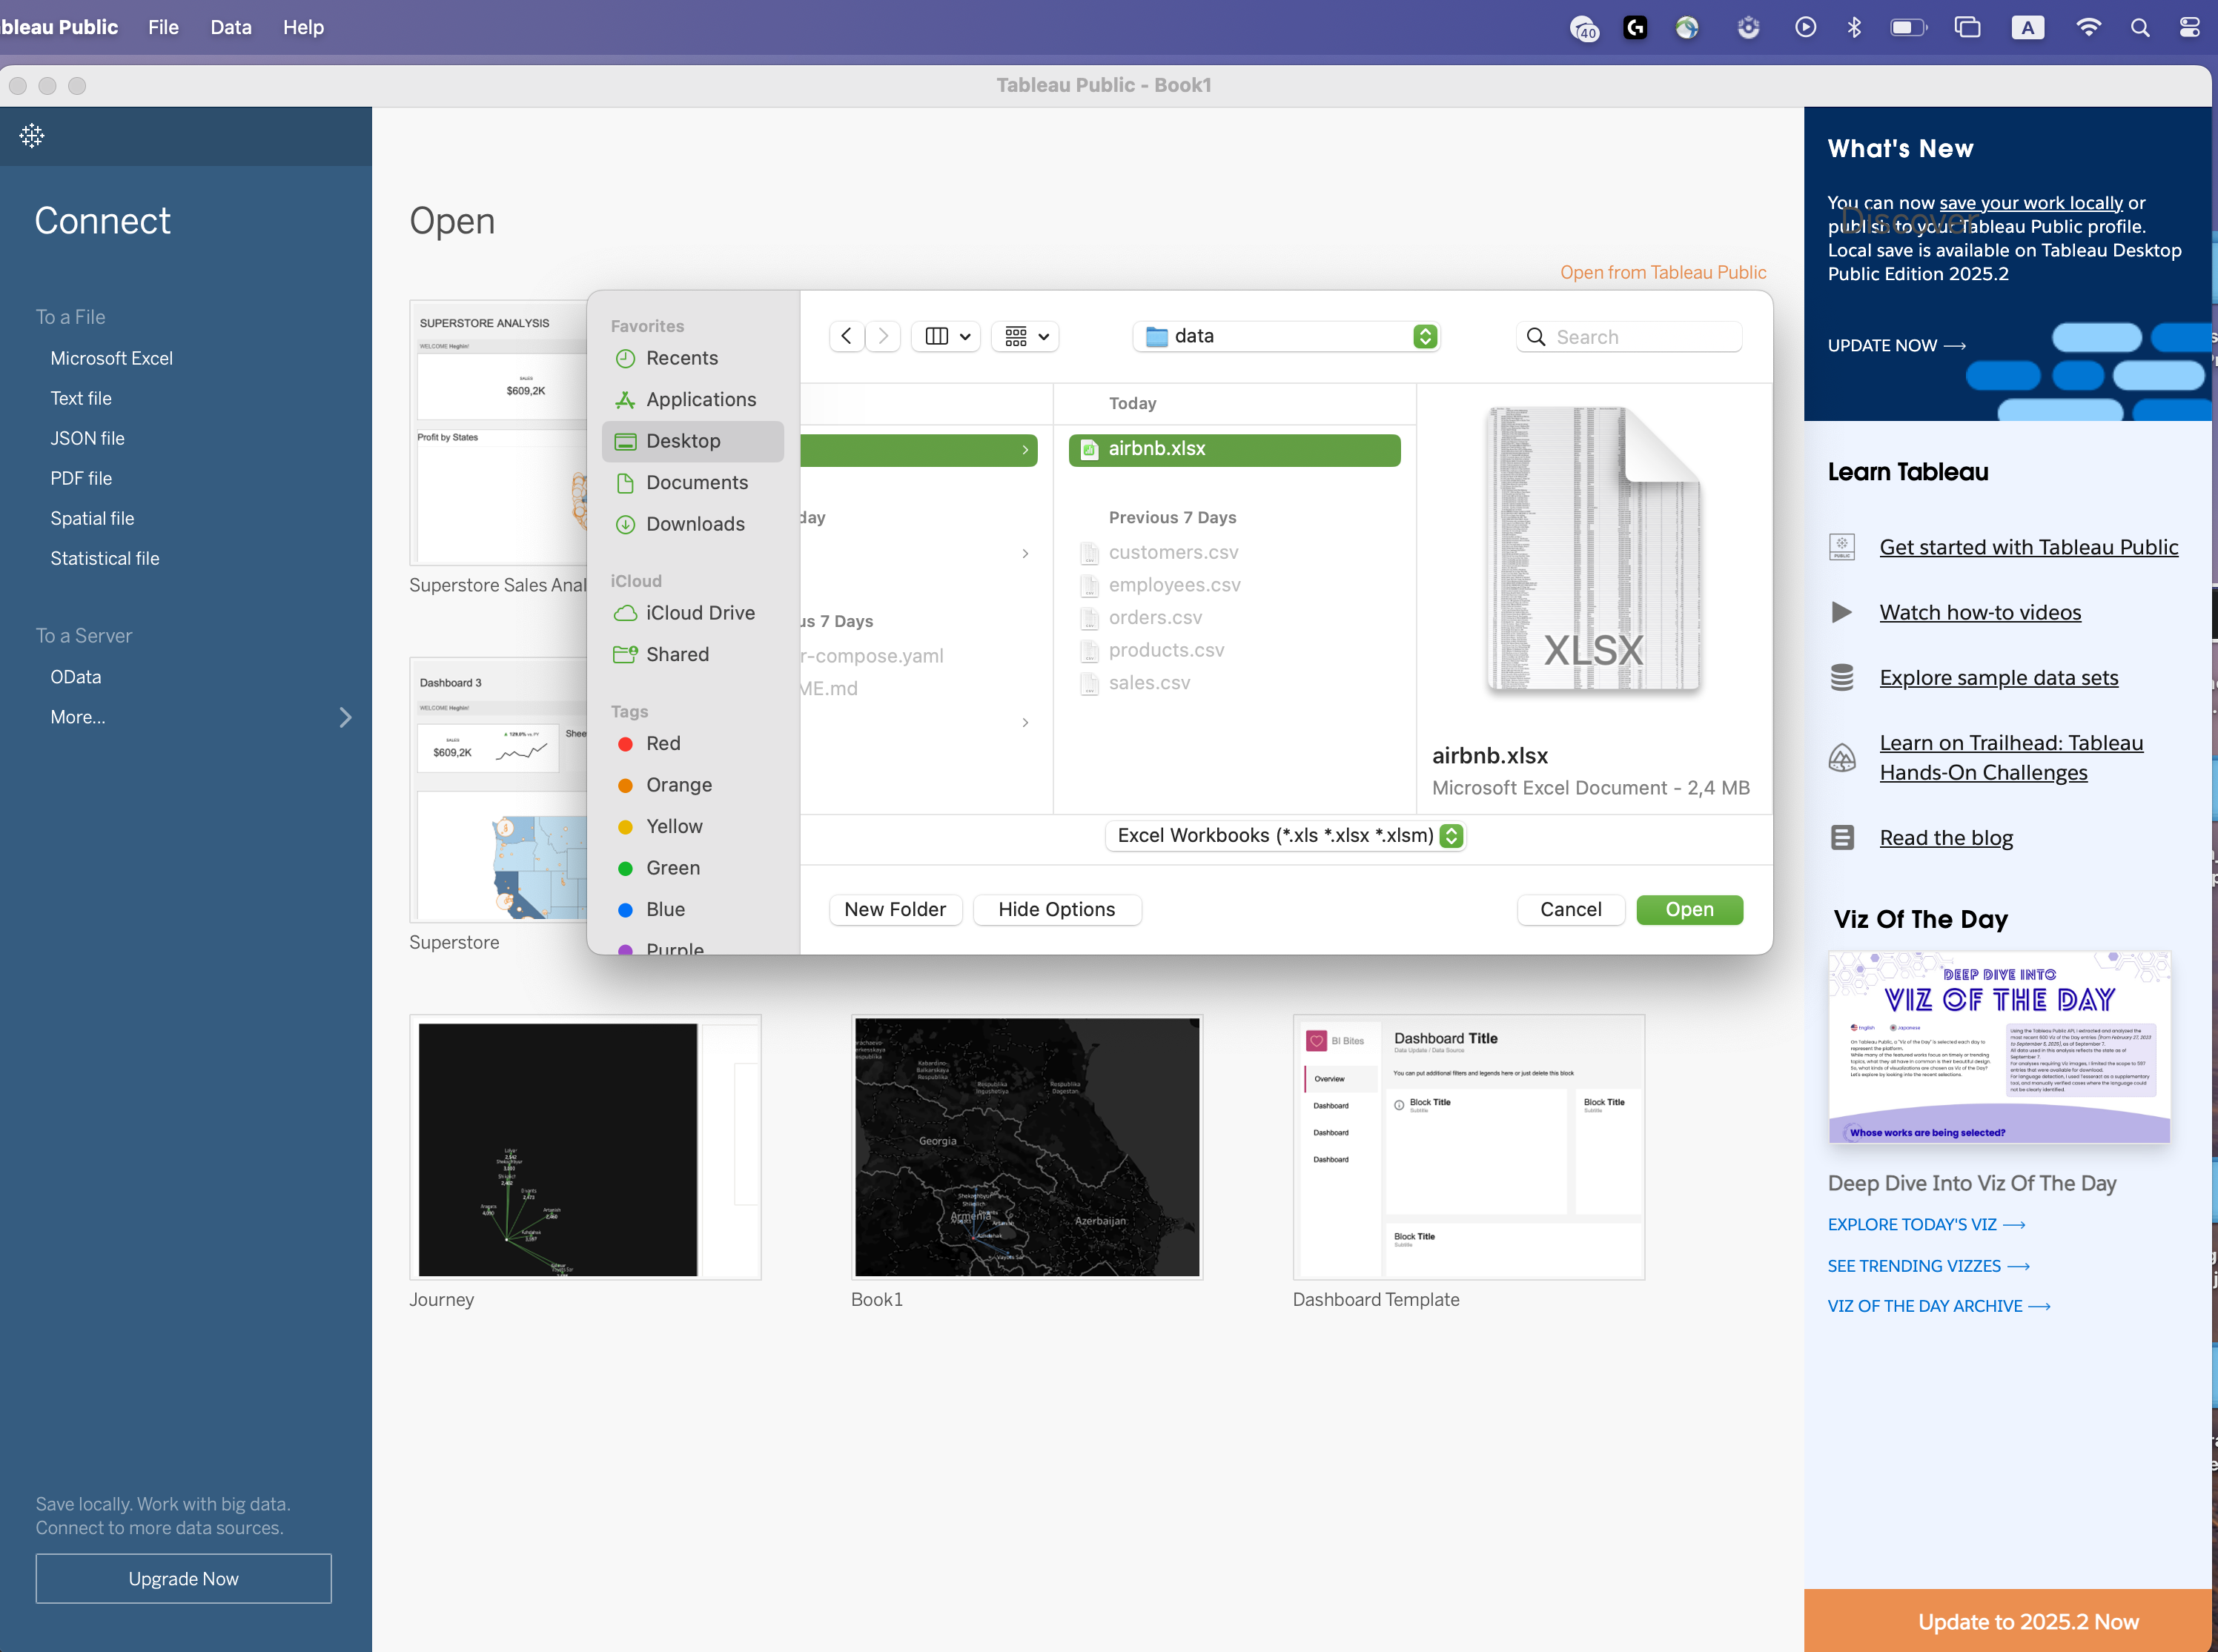This screenshot has height=1652, width=2218.
Task: Open the column view options dropdown
Action: tap(946, 336)
